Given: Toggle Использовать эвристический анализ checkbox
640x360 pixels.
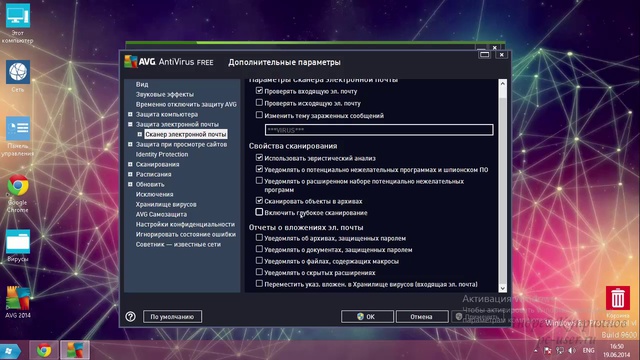Looking at the screenshot, I should 259,157.
